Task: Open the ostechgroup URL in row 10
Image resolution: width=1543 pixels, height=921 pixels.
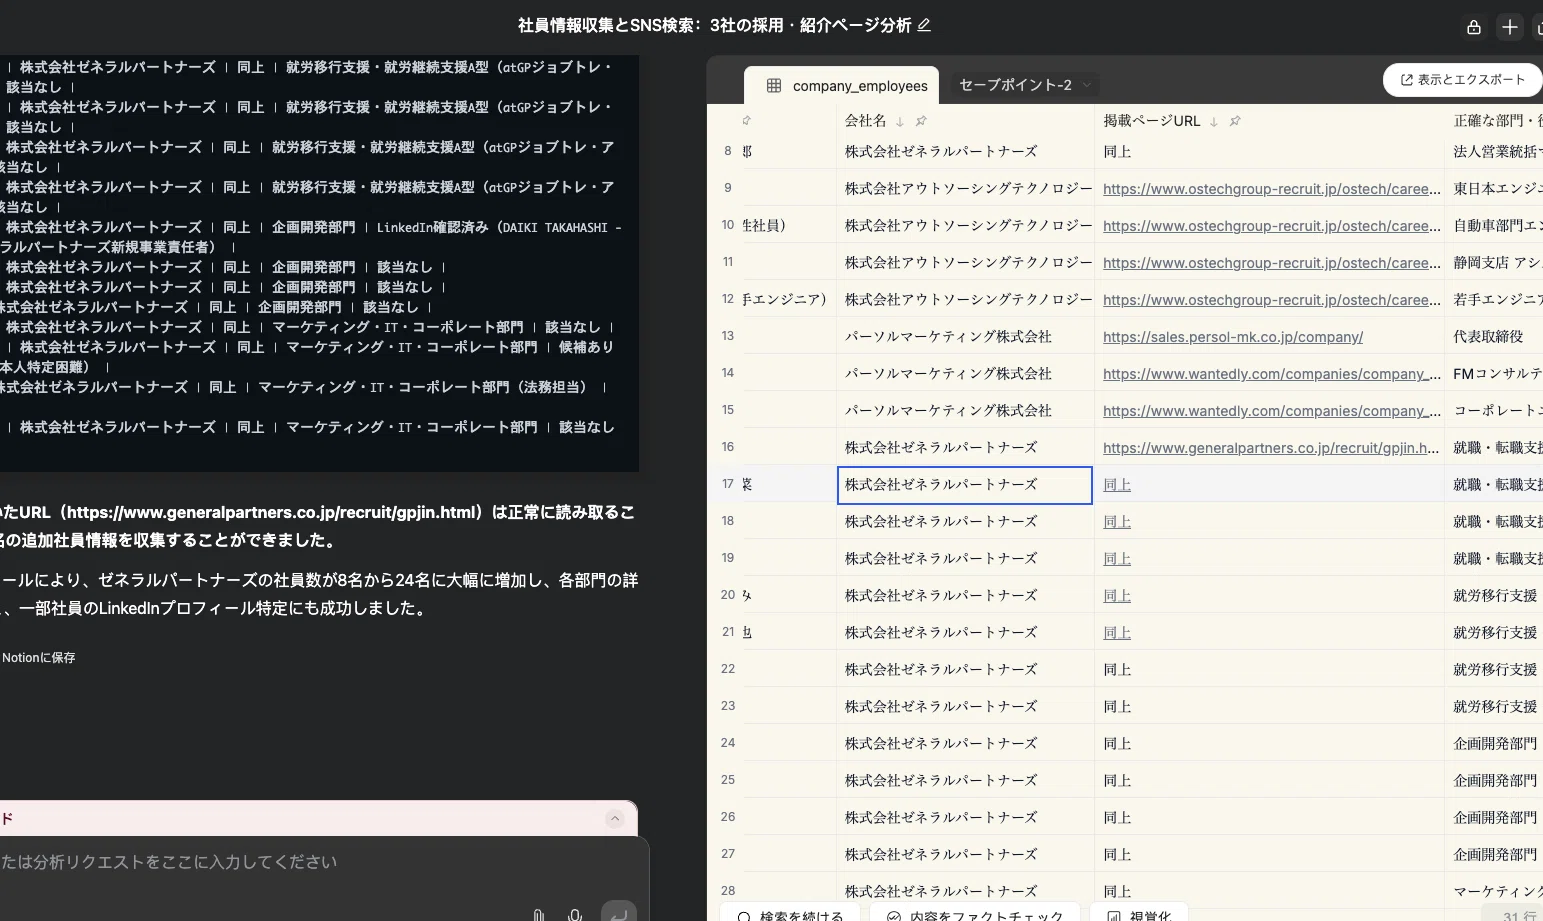Action: (x=1272, y=226)
